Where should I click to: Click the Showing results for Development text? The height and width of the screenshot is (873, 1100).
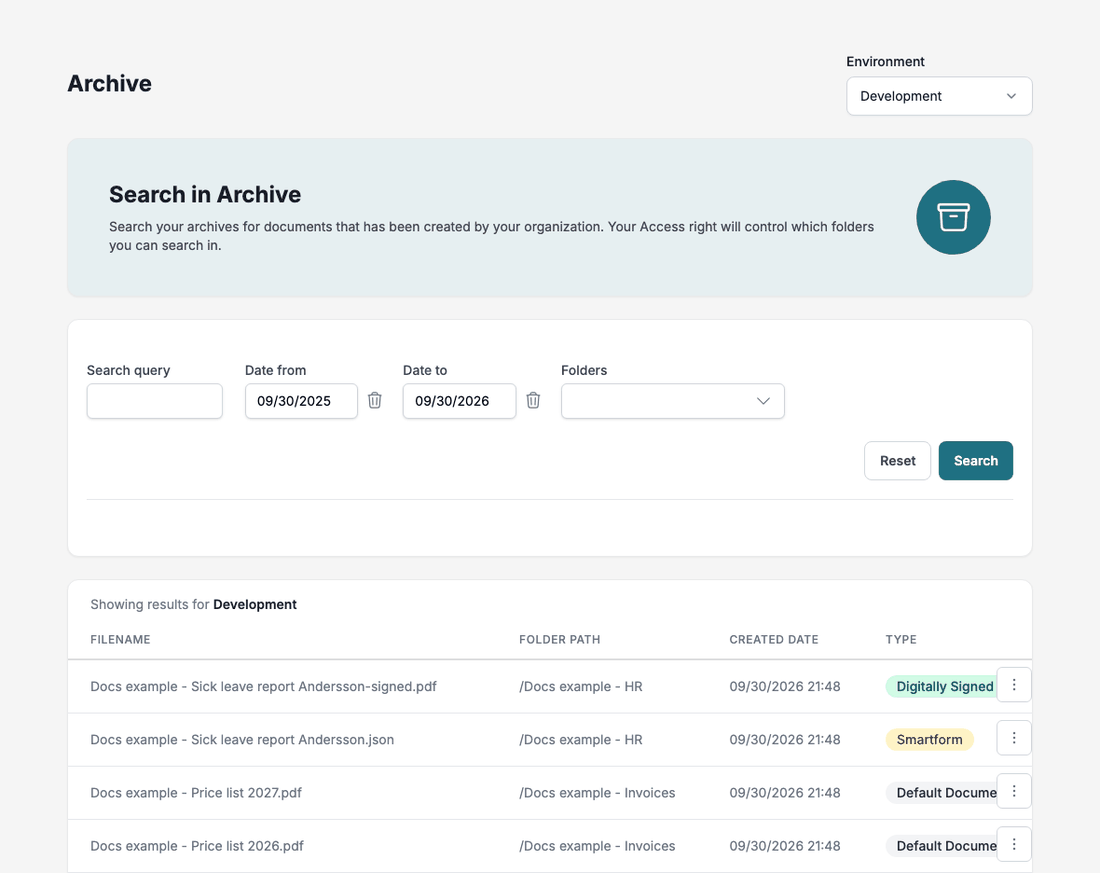194,605
